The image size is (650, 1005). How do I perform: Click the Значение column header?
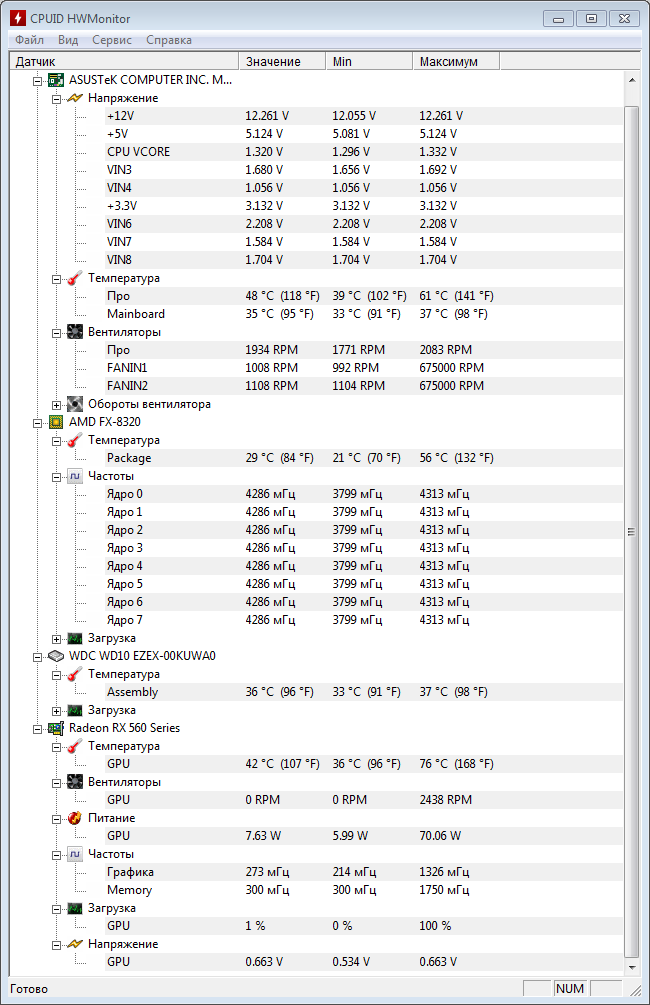(282, 62)
